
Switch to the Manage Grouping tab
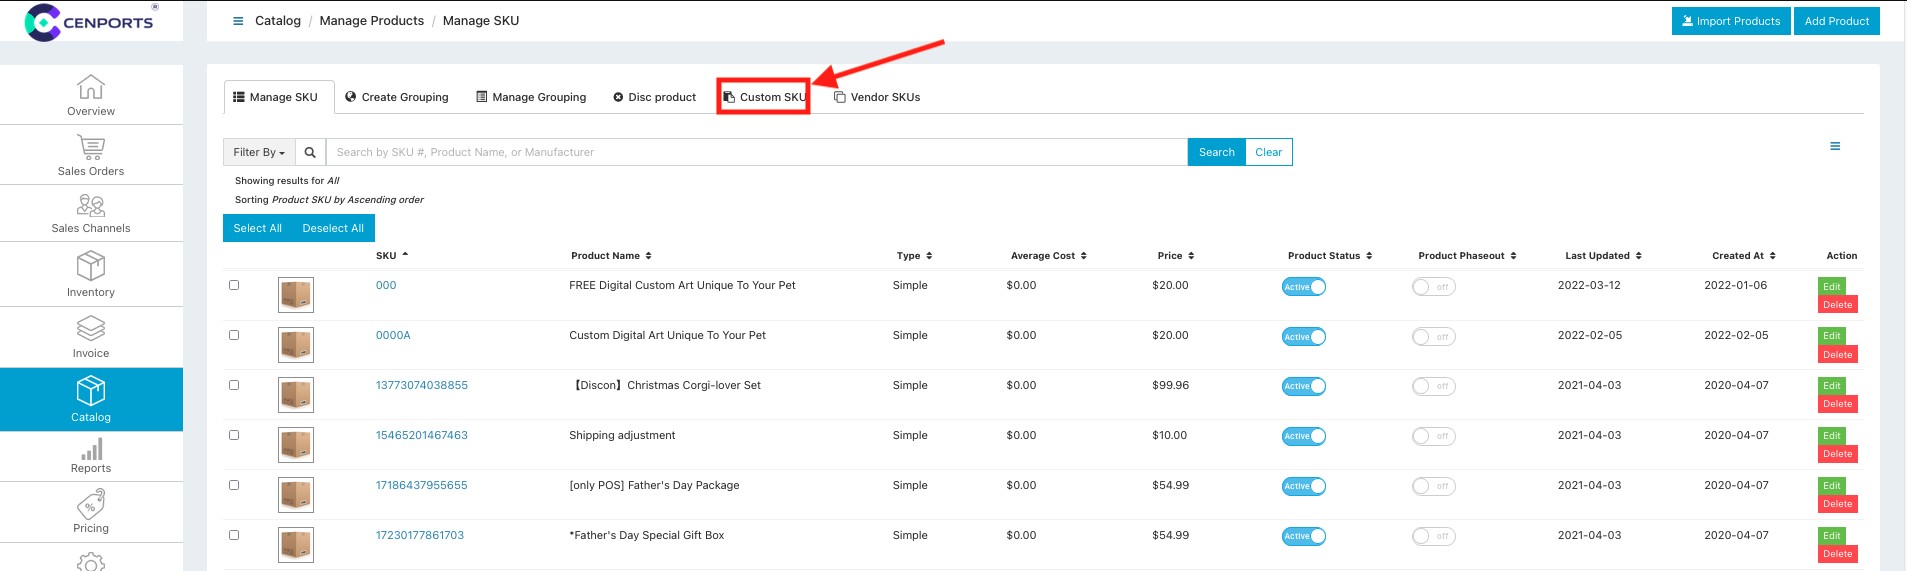(x=531, y=97)
